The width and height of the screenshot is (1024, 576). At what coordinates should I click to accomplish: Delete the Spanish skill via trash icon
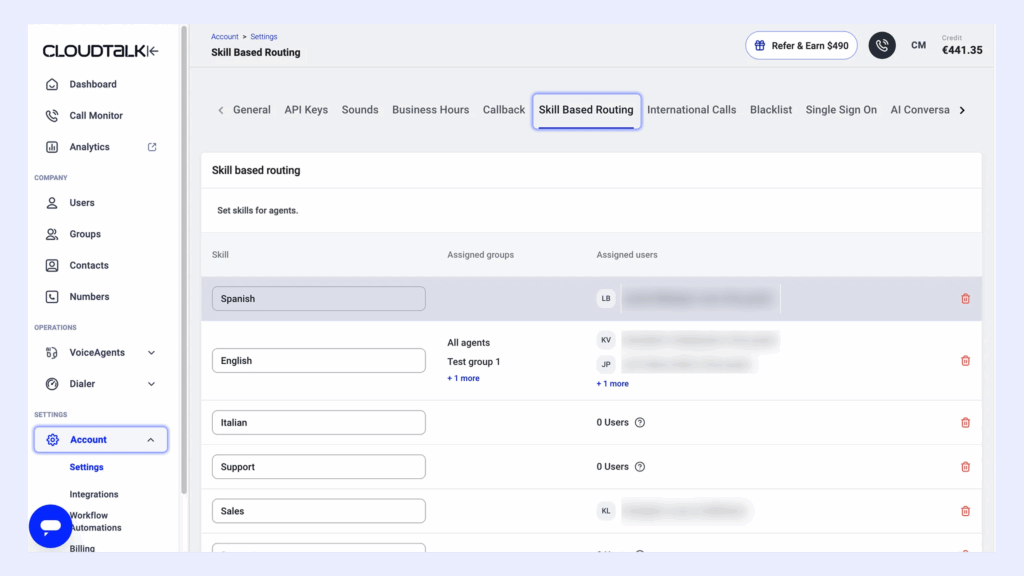tap(965, 298)
